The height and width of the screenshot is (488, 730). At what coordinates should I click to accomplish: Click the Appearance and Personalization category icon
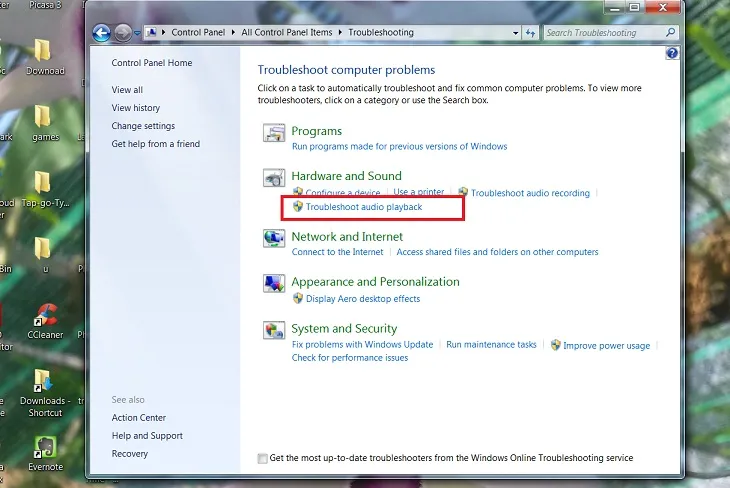(274, 284)
